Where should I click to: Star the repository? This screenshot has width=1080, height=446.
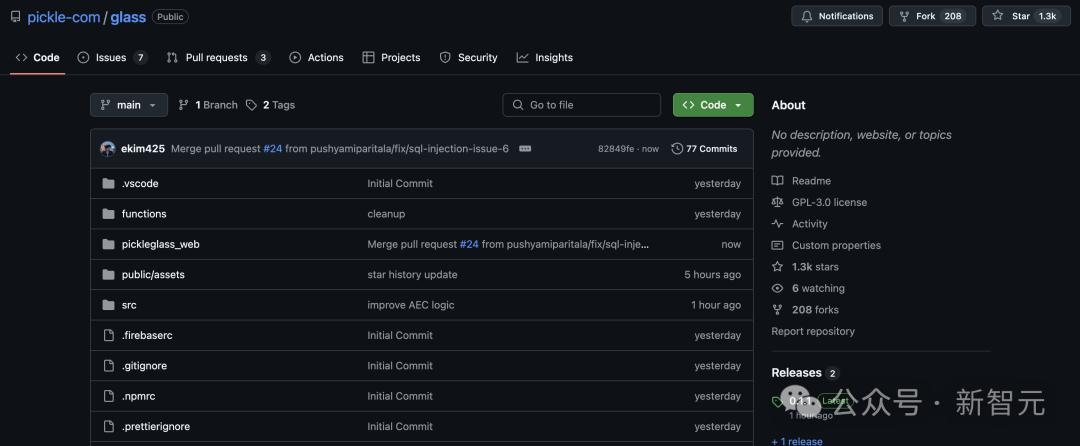(x=1026, y=16)
